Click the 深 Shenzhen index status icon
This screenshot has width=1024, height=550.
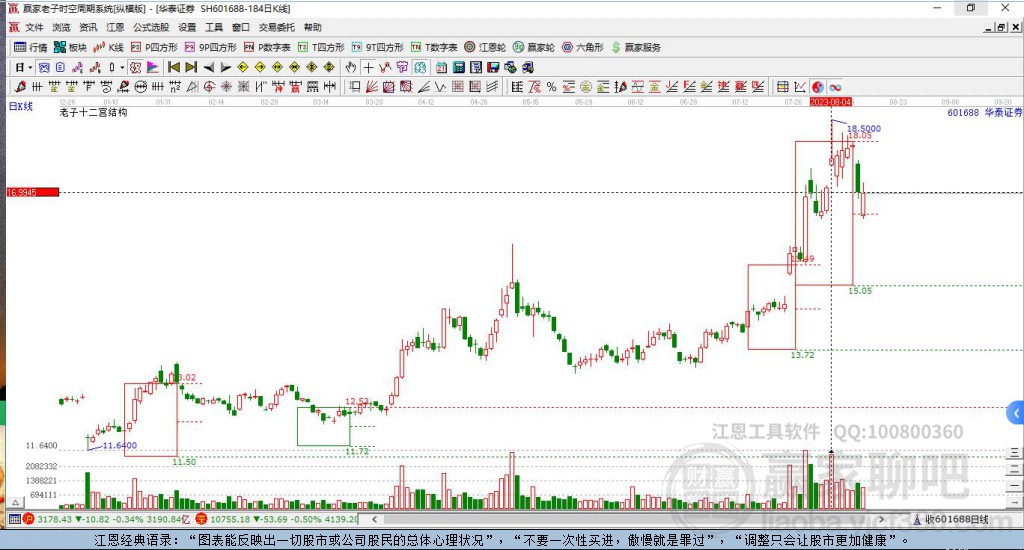201,519
